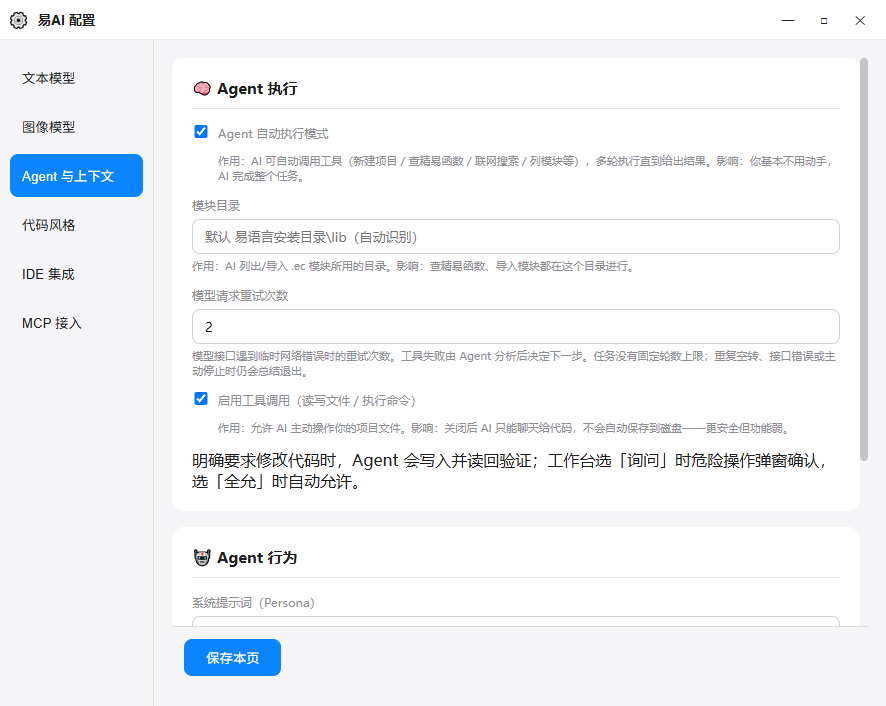
Task: Click the 模块目录 input field
Action: click(515, 237)
